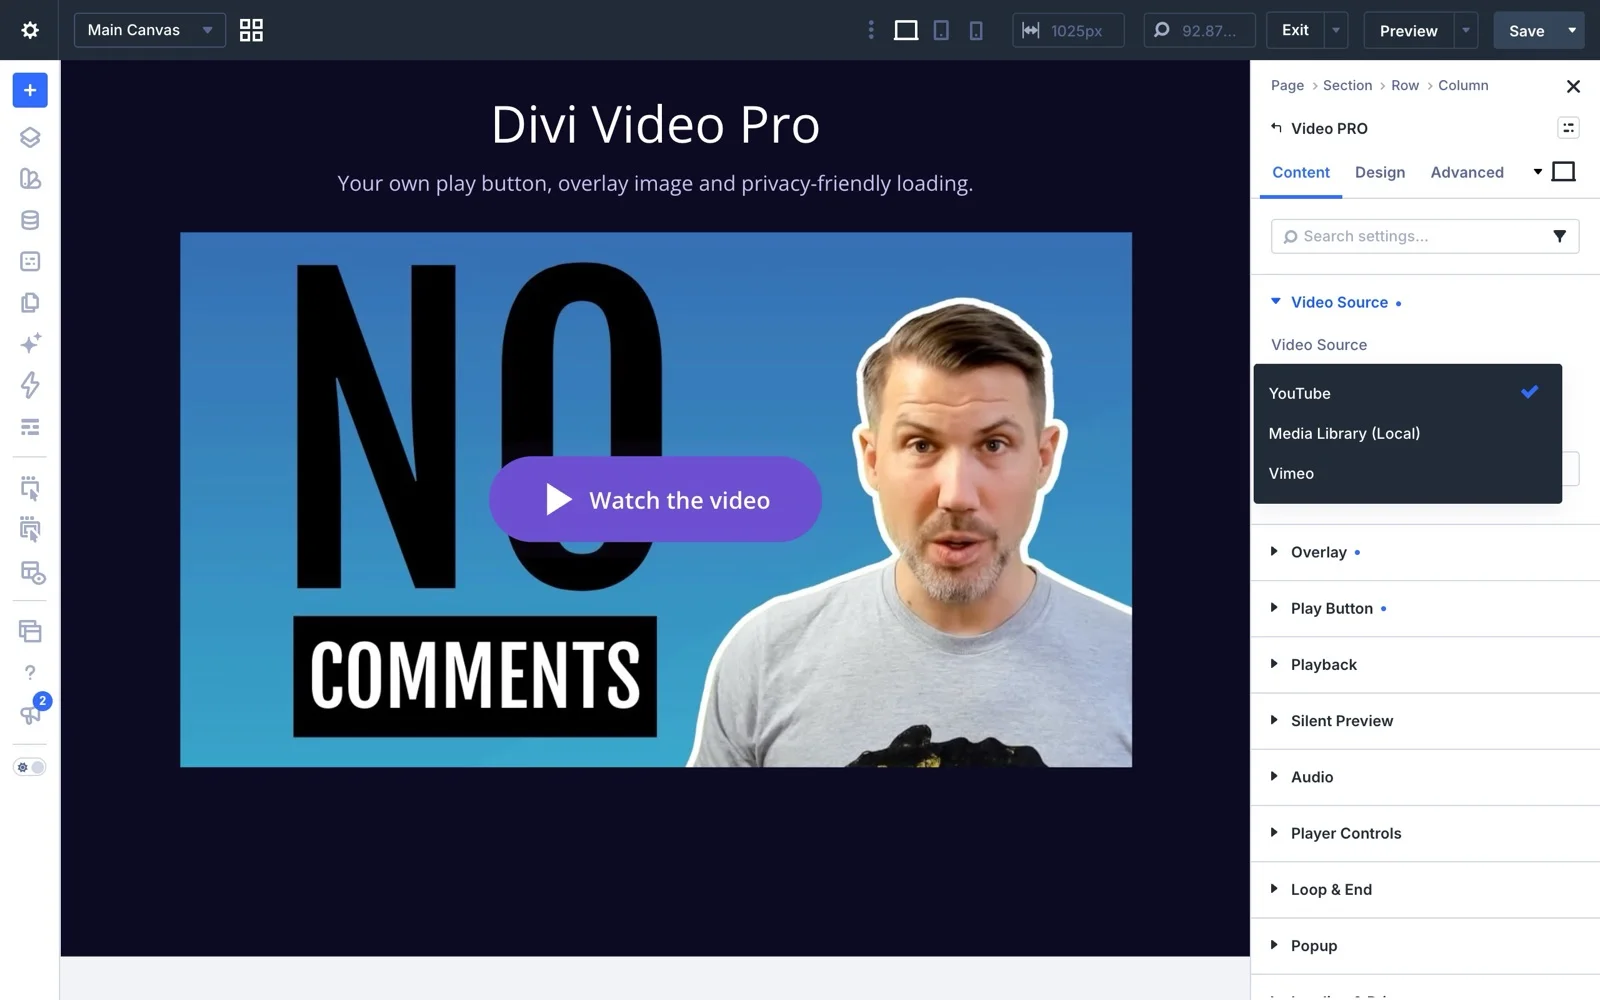Open the three-dot responsive options menu
The height and width of the screenshot is (1000, 1600).
871,30
